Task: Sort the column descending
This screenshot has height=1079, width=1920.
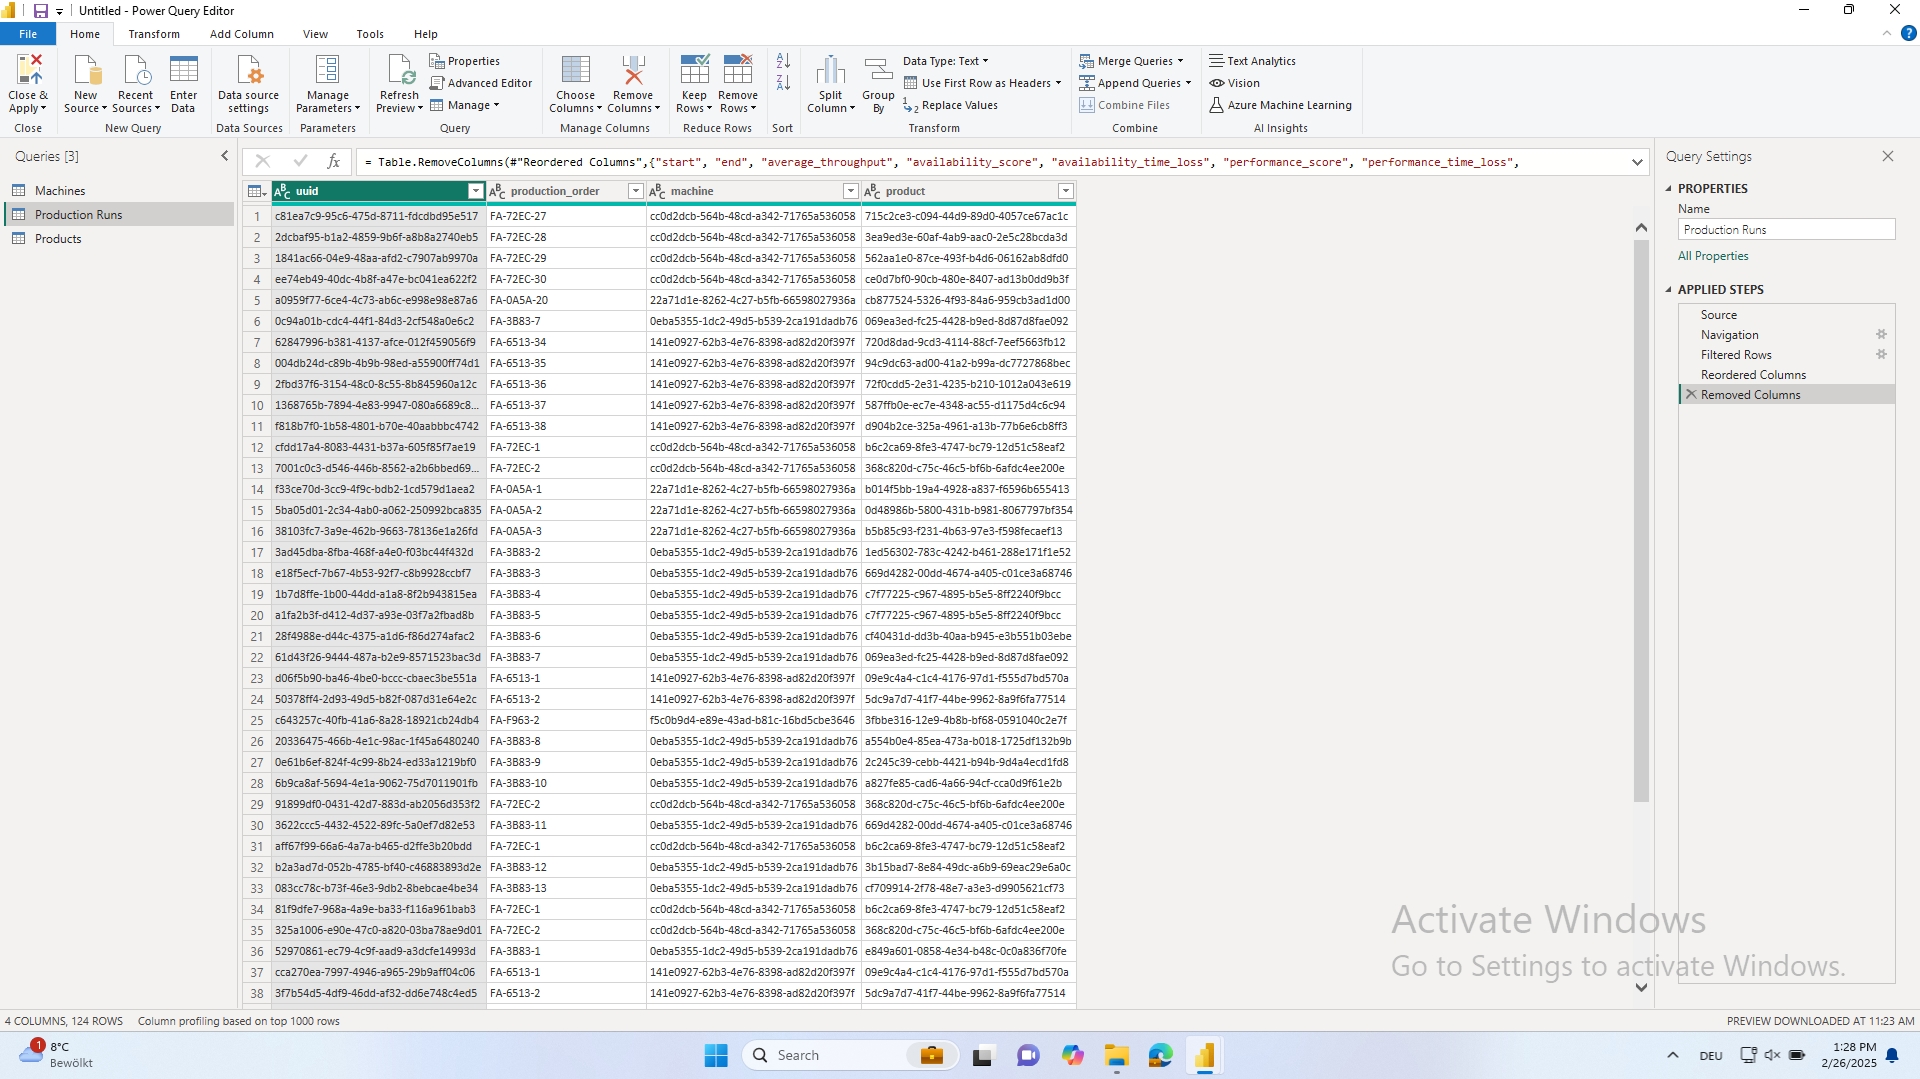Action: (x=783, y=83)
